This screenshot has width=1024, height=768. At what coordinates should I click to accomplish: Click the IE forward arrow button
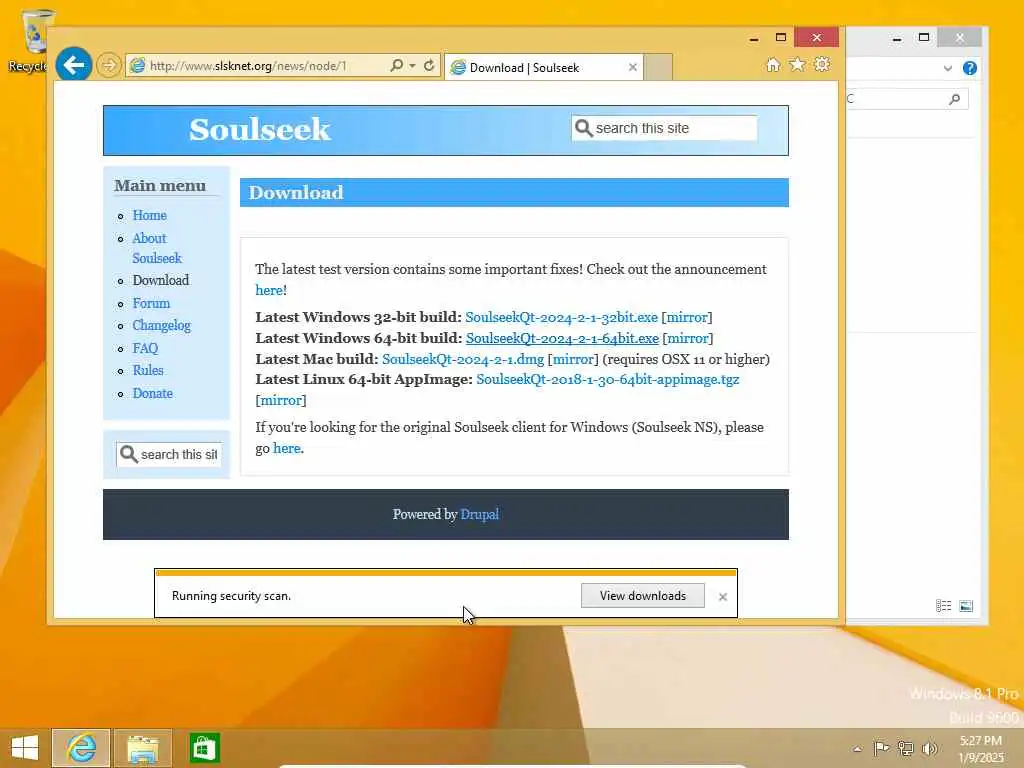[108, 65]
